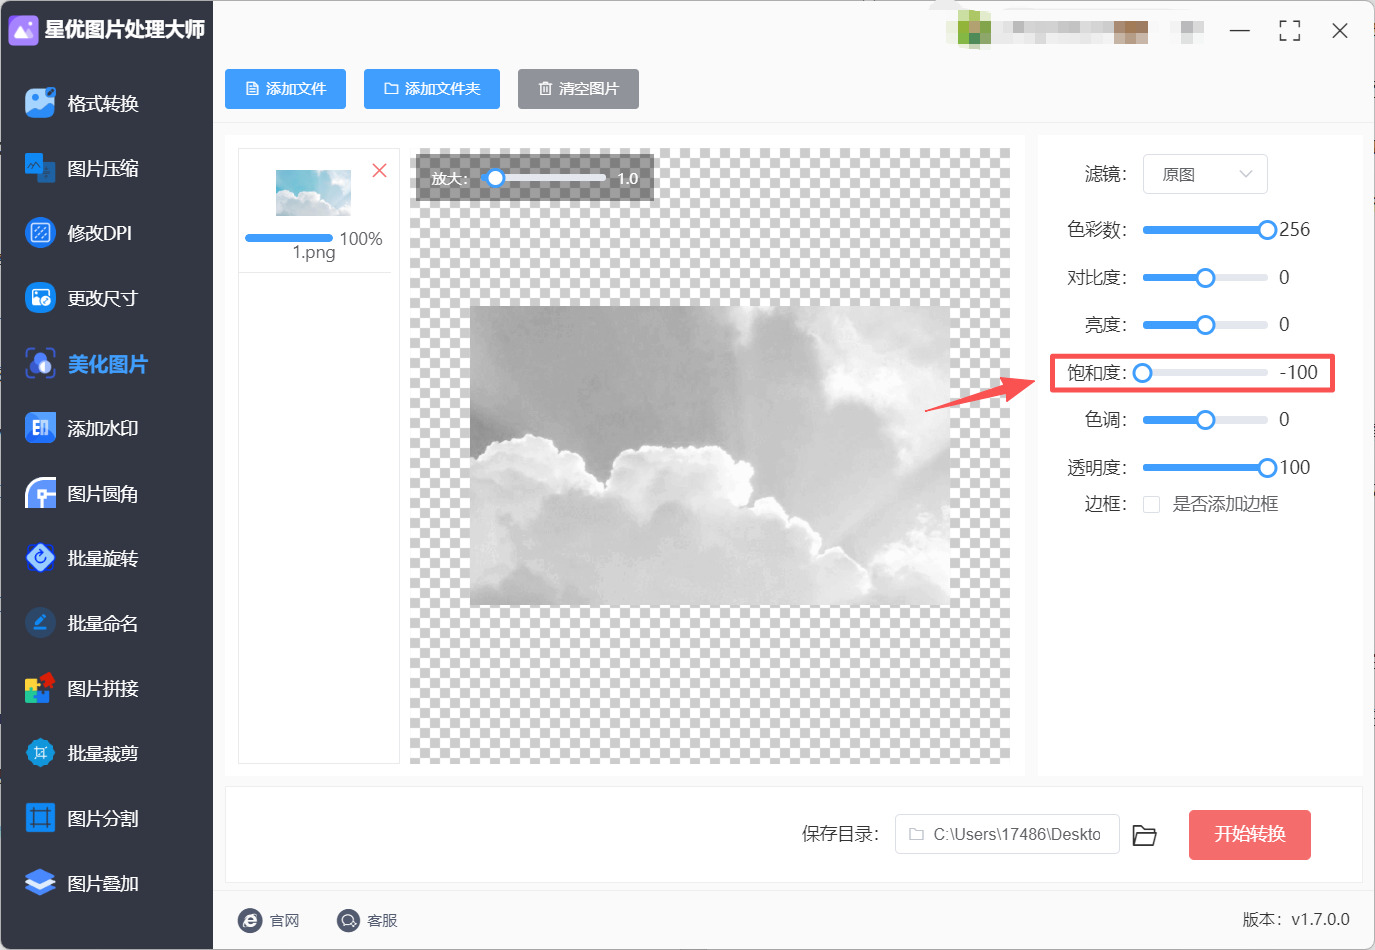
Task: Switch to 添加水印 menu label
Action: coord(103,428)
